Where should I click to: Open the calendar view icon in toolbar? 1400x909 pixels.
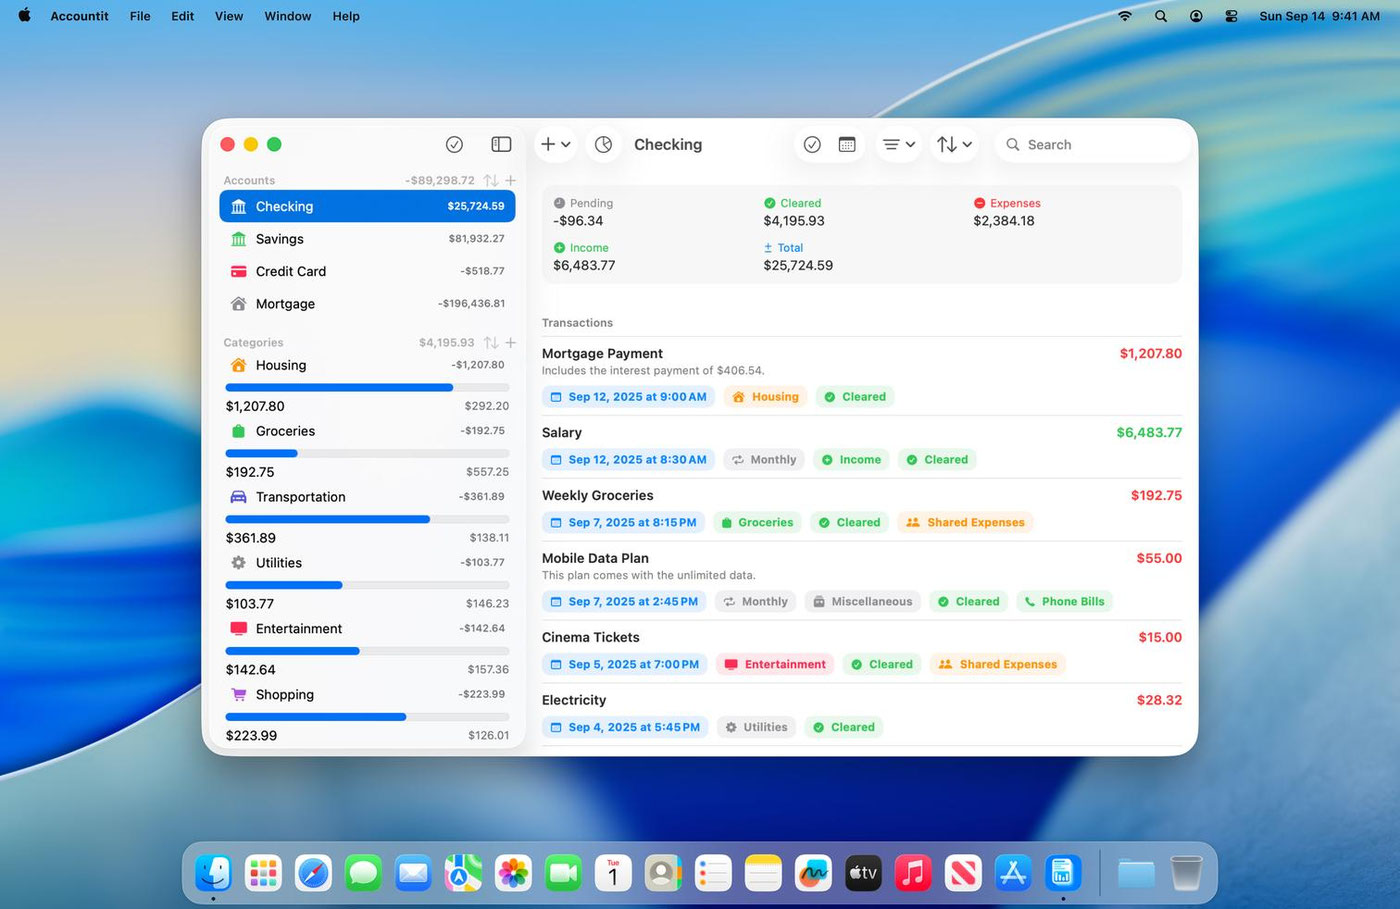coord(847,145)
